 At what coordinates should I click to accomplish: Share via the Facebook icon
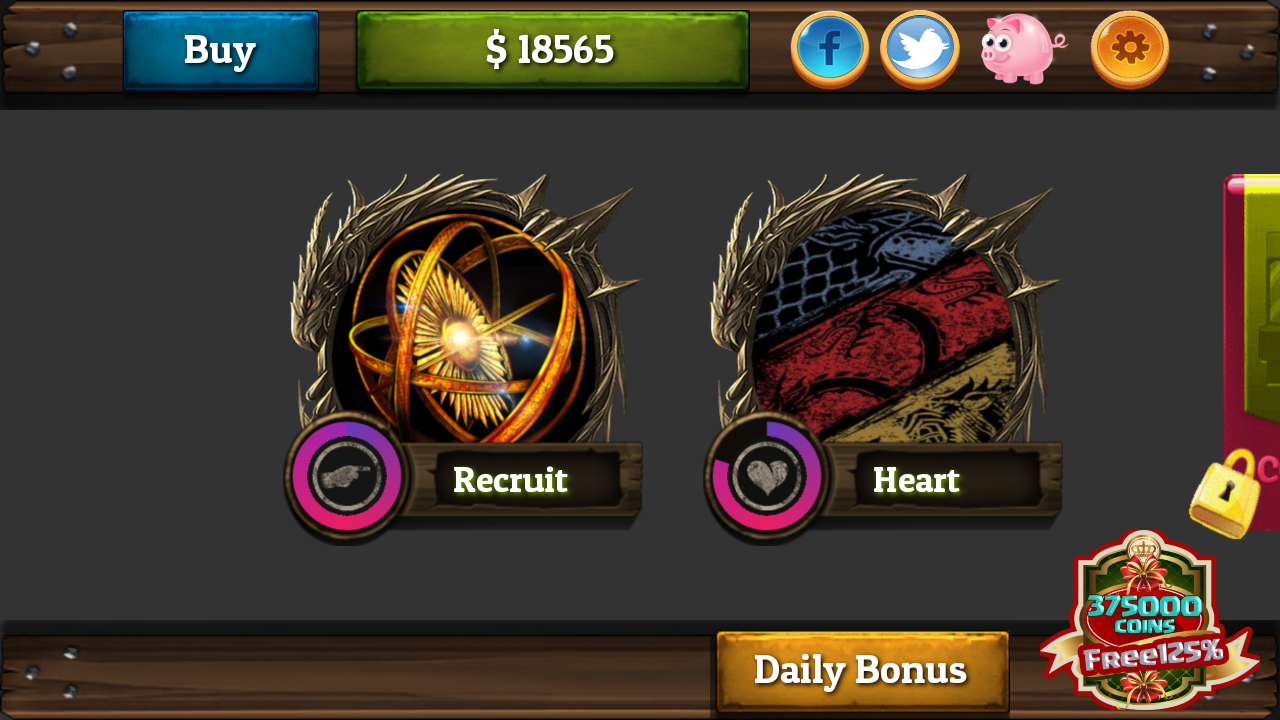coord(830,49)
